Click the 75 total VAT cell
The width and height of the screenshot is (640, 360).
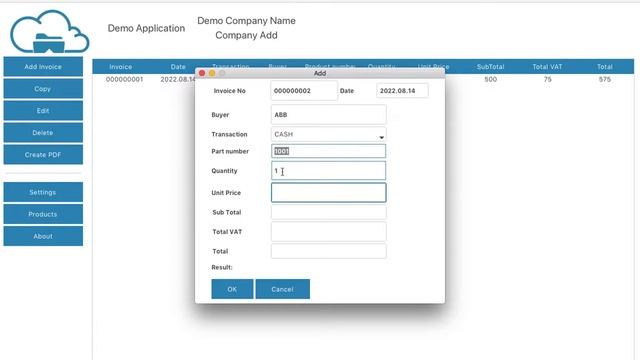[547, 79]
